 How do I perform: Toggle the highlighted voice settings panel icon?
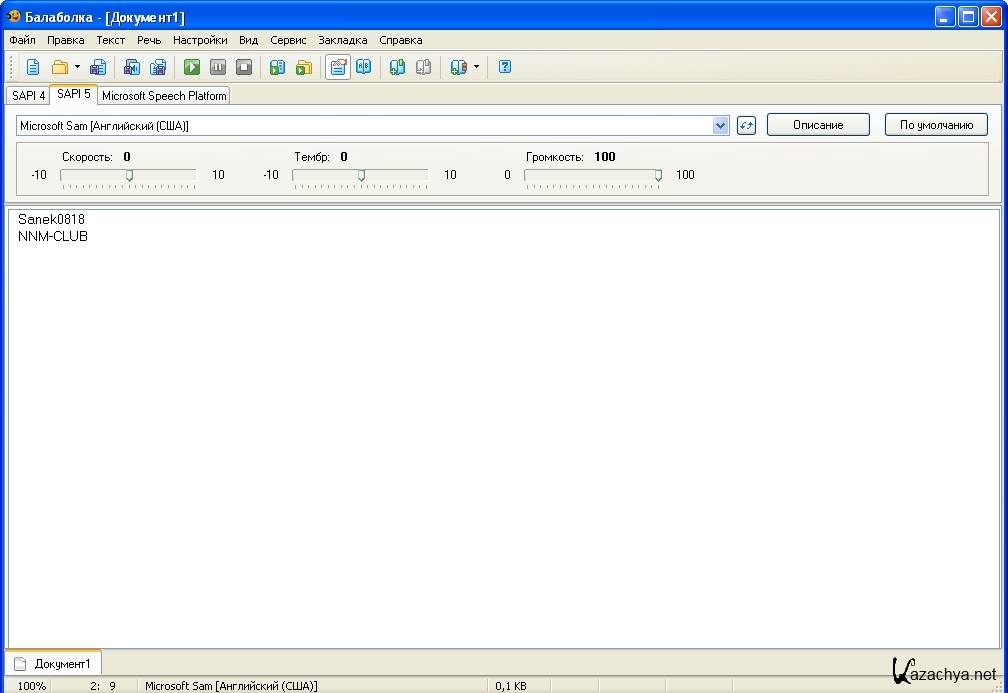338,67
